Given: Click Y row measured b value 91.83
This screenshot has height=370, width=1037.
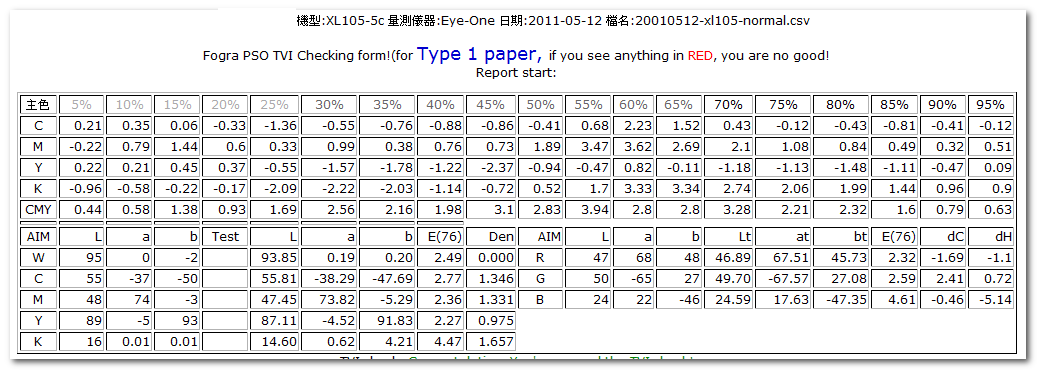Looking at the screenshot, I should tap(387, 321).
